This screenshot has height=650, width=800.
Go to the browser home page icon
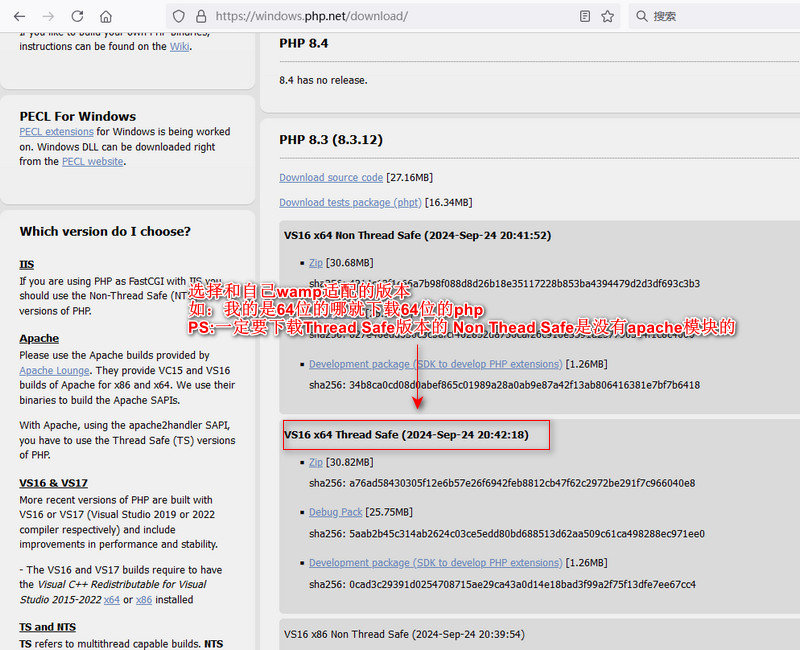106,16
